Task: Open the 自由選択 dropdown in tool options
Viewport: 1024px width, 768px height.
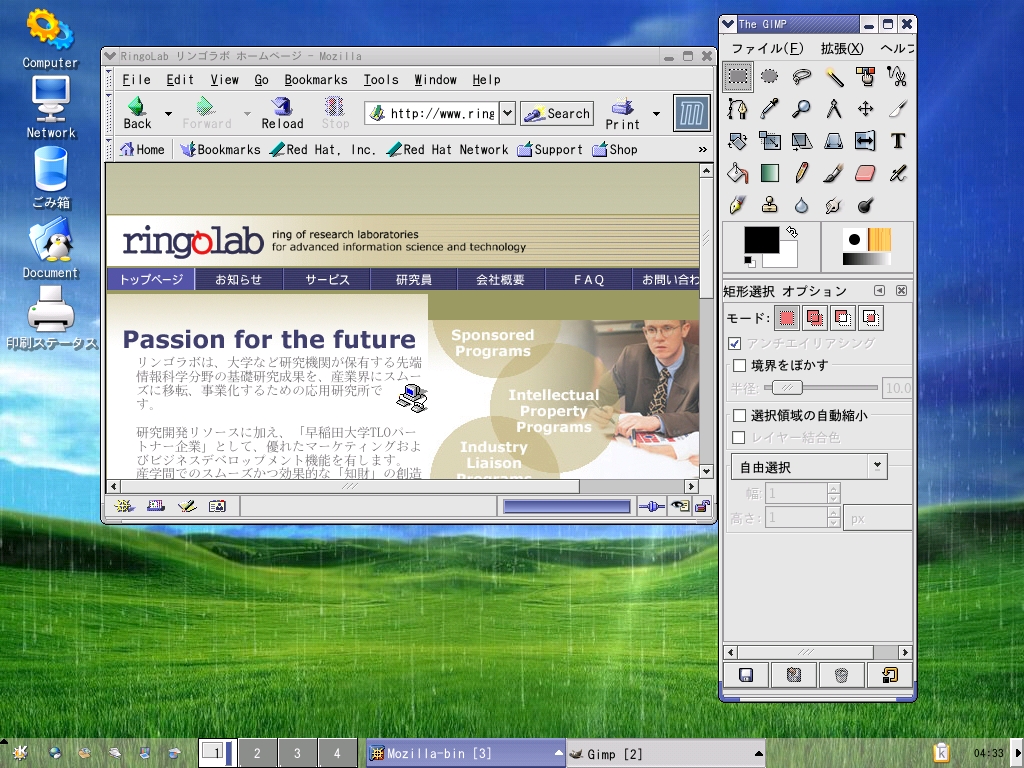Action: click(808, 467)
